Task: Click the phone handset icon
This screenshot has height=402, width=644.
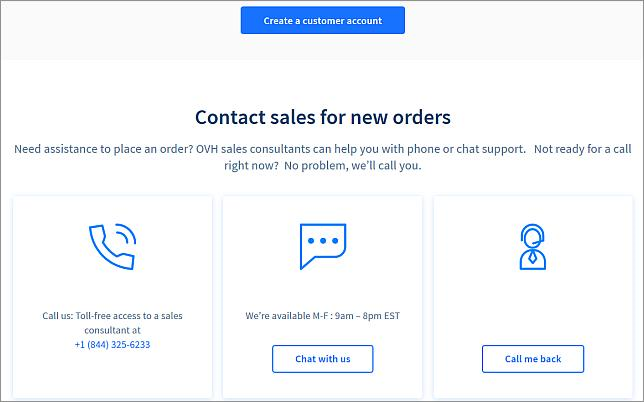Action: (x=112, y=247)
